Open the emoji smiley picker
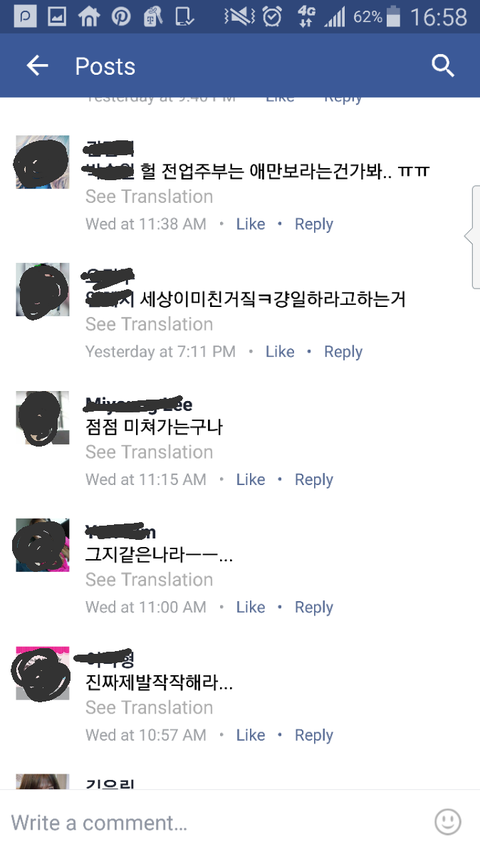This screenshot has height=854, width=480. tap(448, 821)
